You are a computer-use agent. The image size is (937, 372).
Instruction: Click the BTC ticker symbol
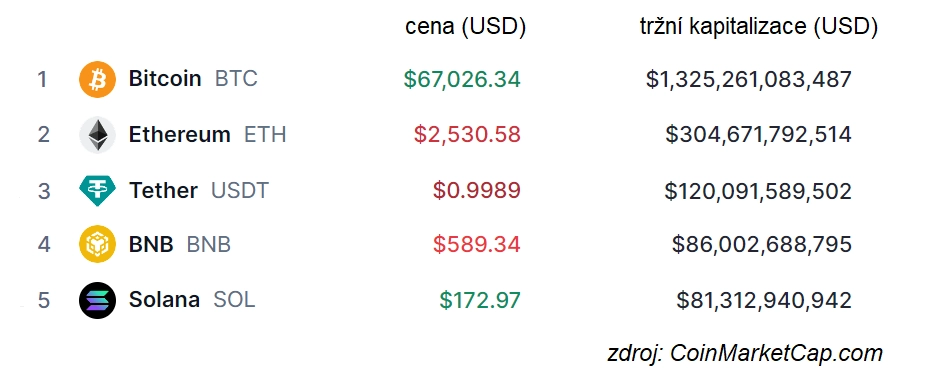236,78
